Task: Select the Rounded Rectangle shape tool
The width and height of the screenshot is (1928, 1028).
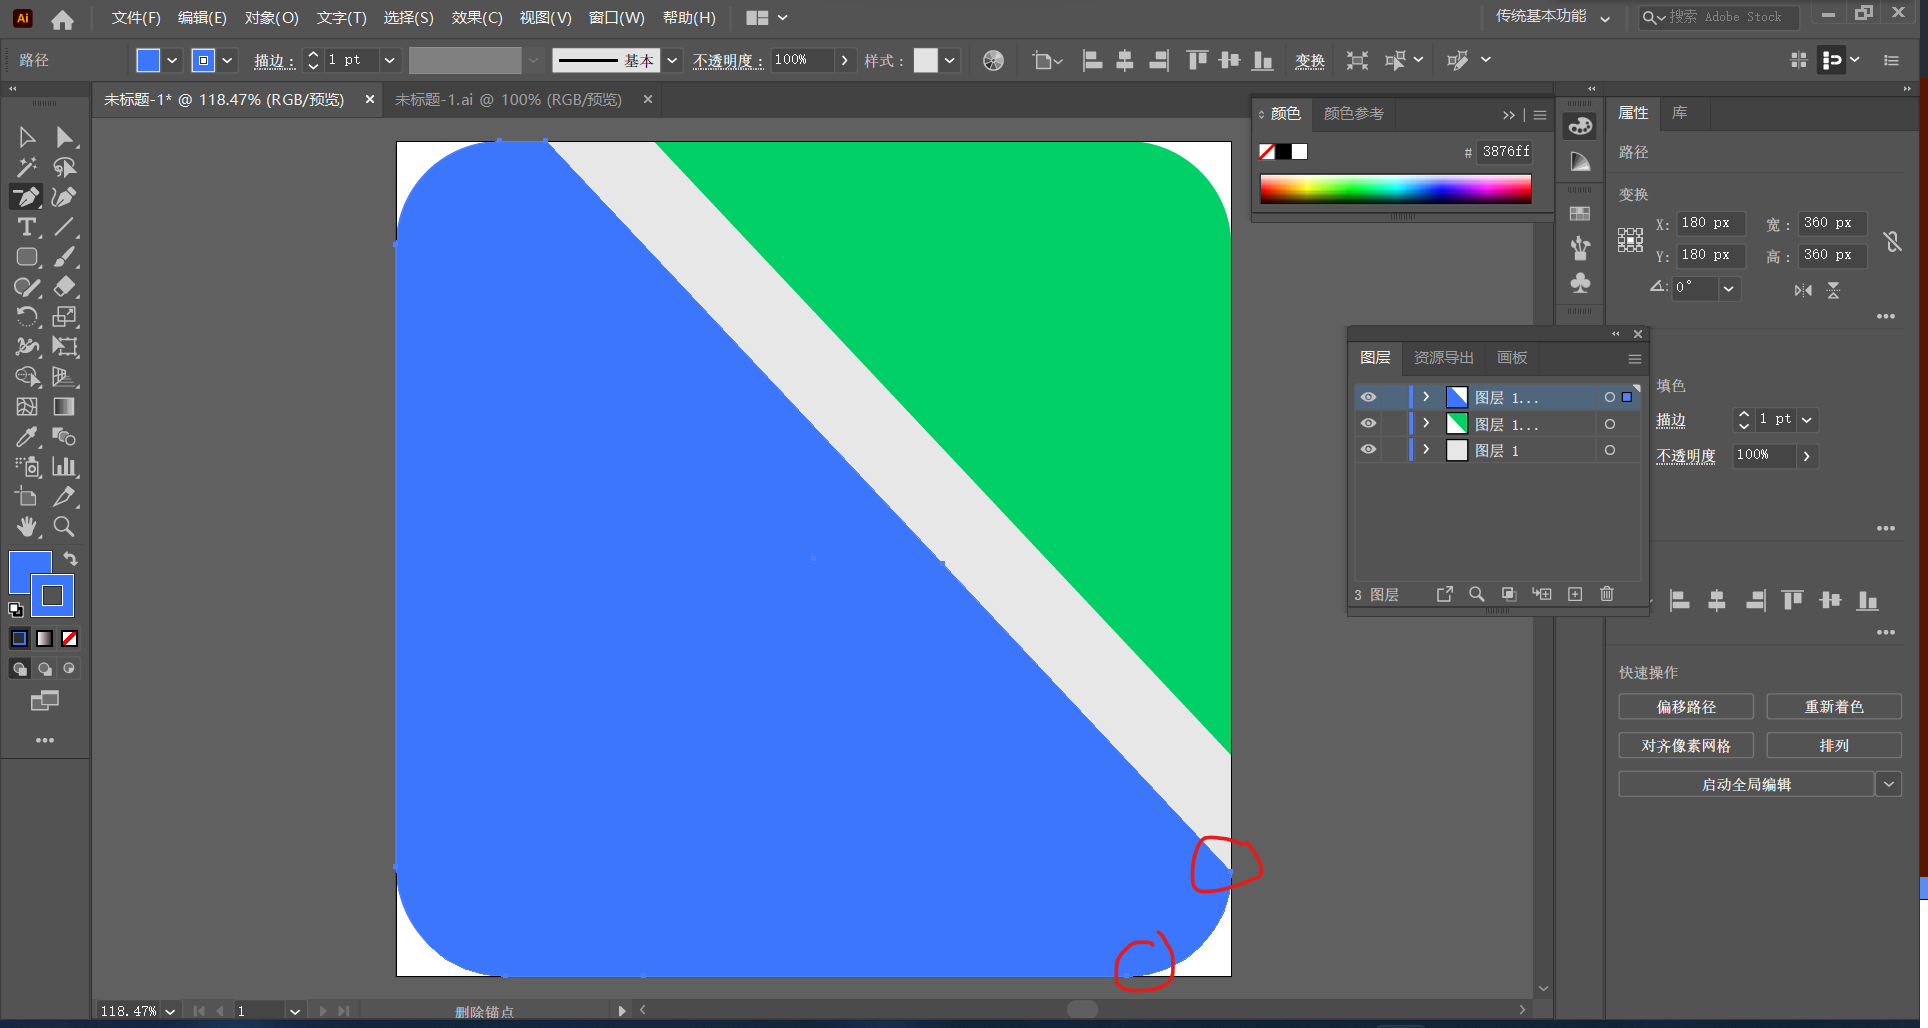Action: click(27, 257)
